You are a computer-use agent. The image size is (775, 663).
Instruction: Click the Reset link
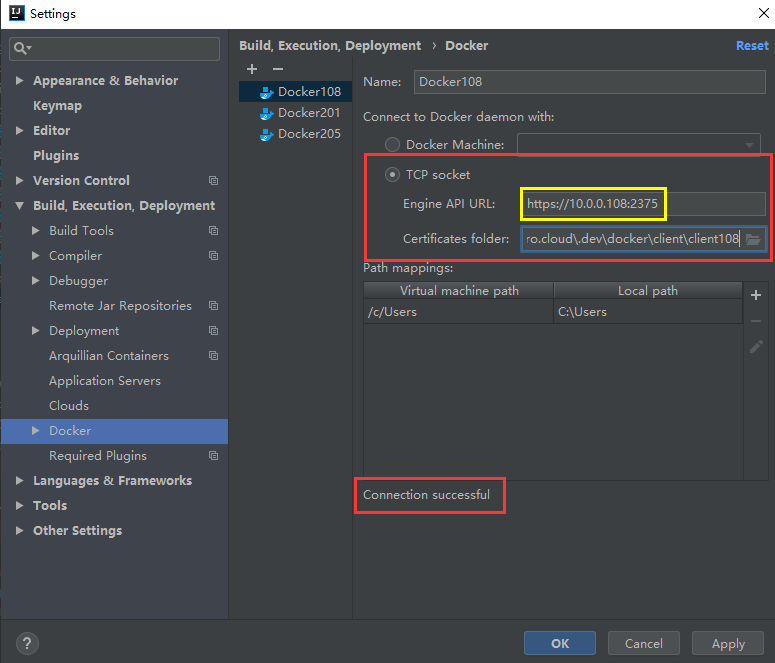coord(752,46)
